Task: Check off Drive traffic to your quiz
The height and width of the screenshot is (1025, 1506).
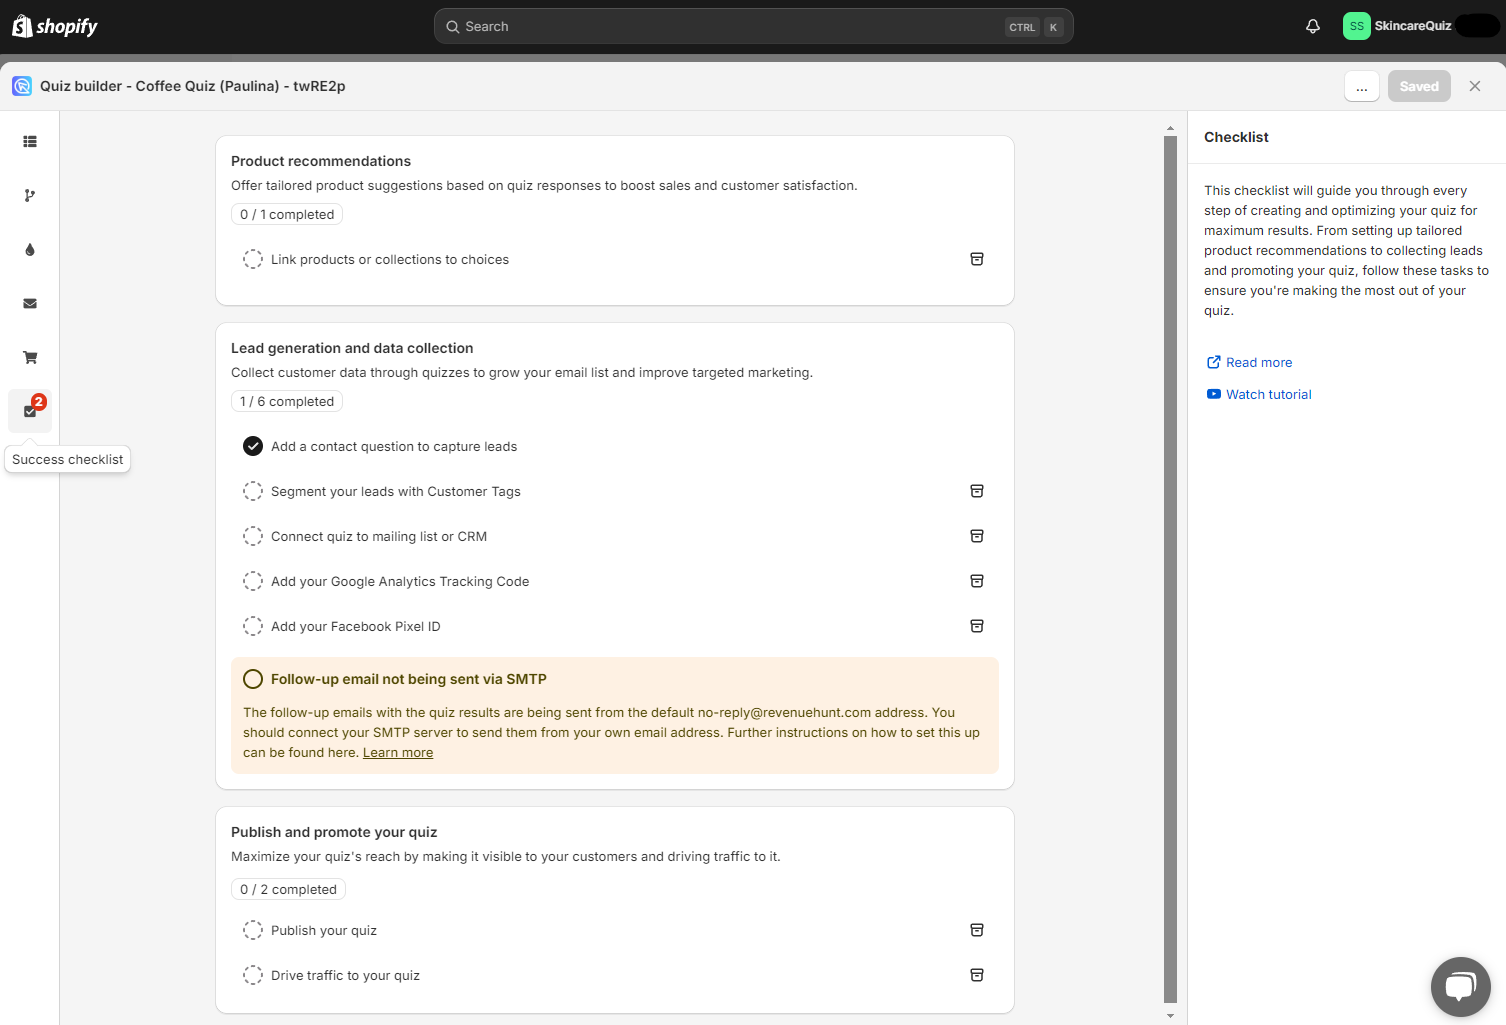Action: [253, 975]
